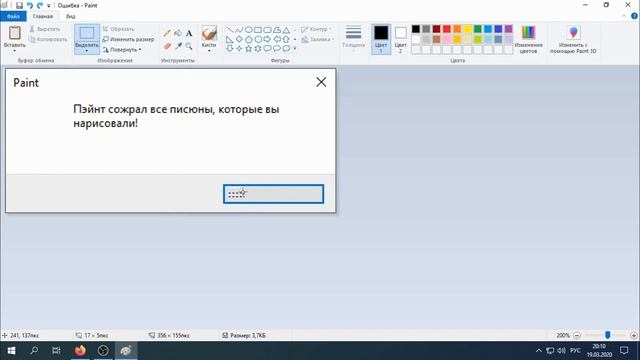Open the Заливка fill dropdown
The width and height of the screenshot is (640, 360).
pos(318,39)
